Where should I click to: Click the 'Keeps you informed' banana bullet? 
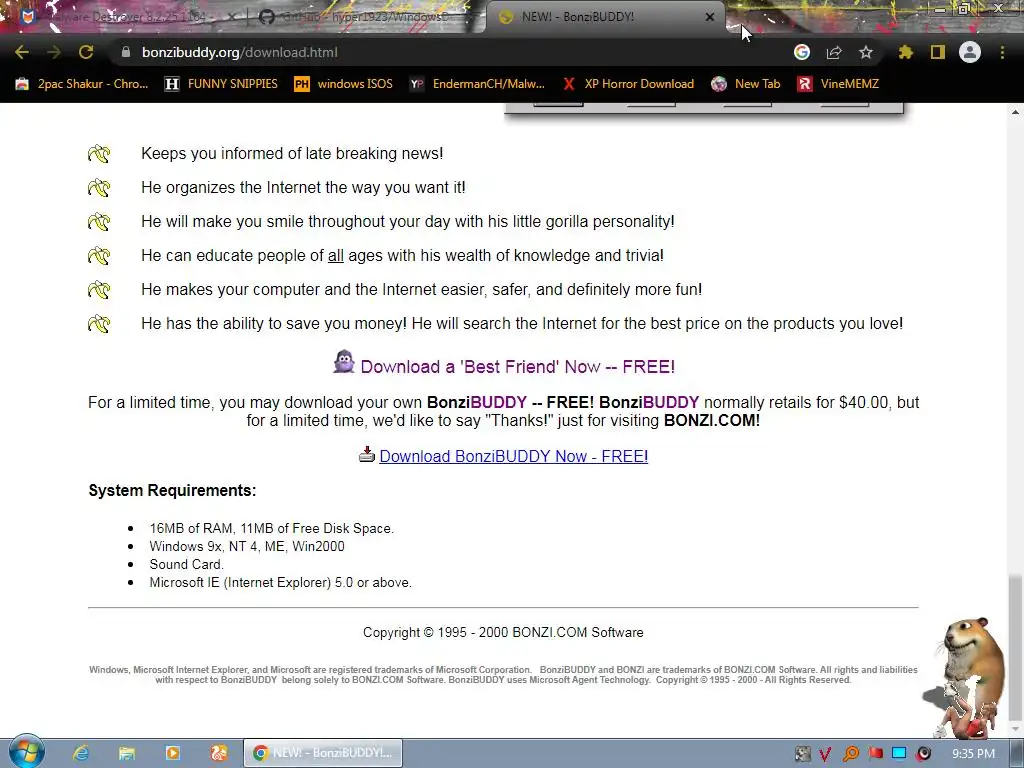tap(99, 153)
